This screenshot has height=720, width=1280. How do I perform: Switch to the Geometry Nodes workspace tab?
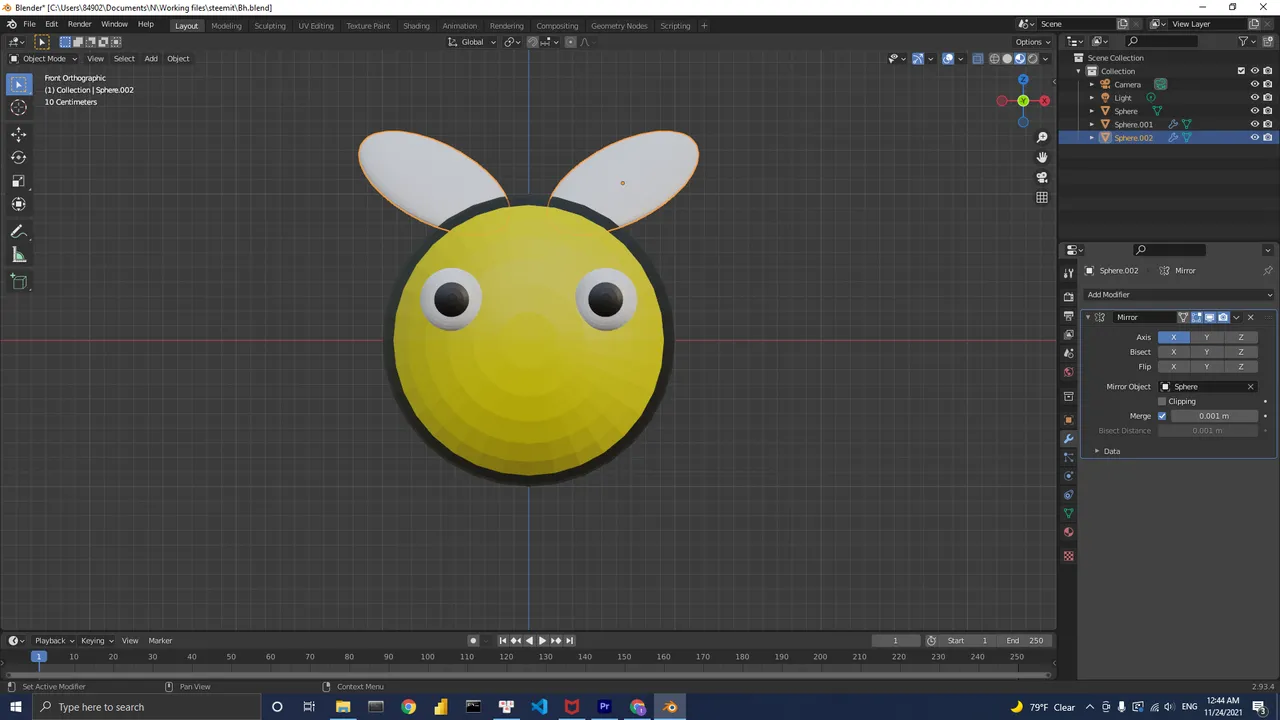pyautogui.click(x=619, y=25)
